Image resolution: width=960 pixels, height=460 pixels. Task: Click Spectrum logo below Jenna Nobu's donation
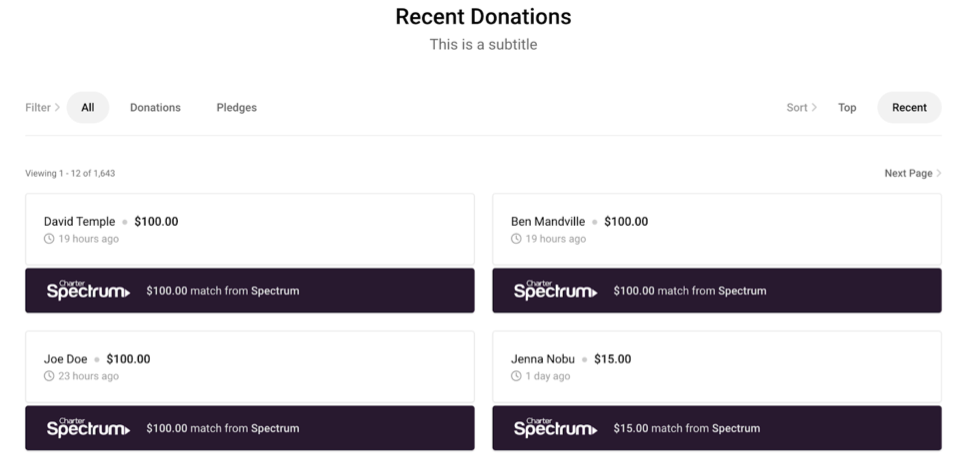point(555,428)
